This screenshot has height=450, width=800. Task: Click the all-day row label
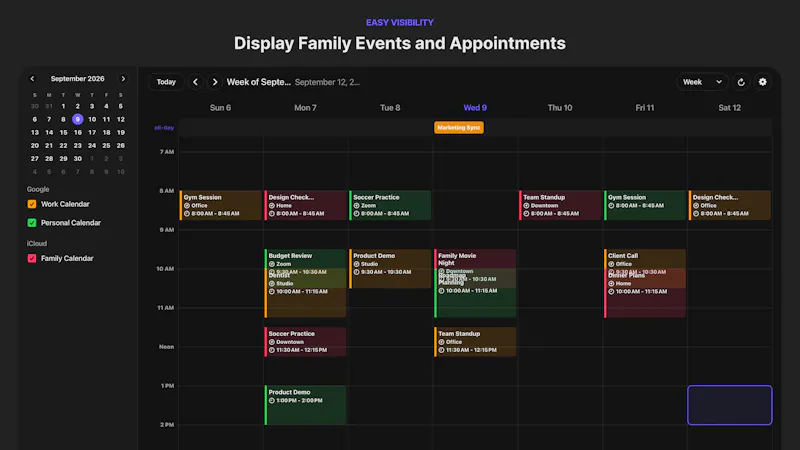tap(164, 128)
